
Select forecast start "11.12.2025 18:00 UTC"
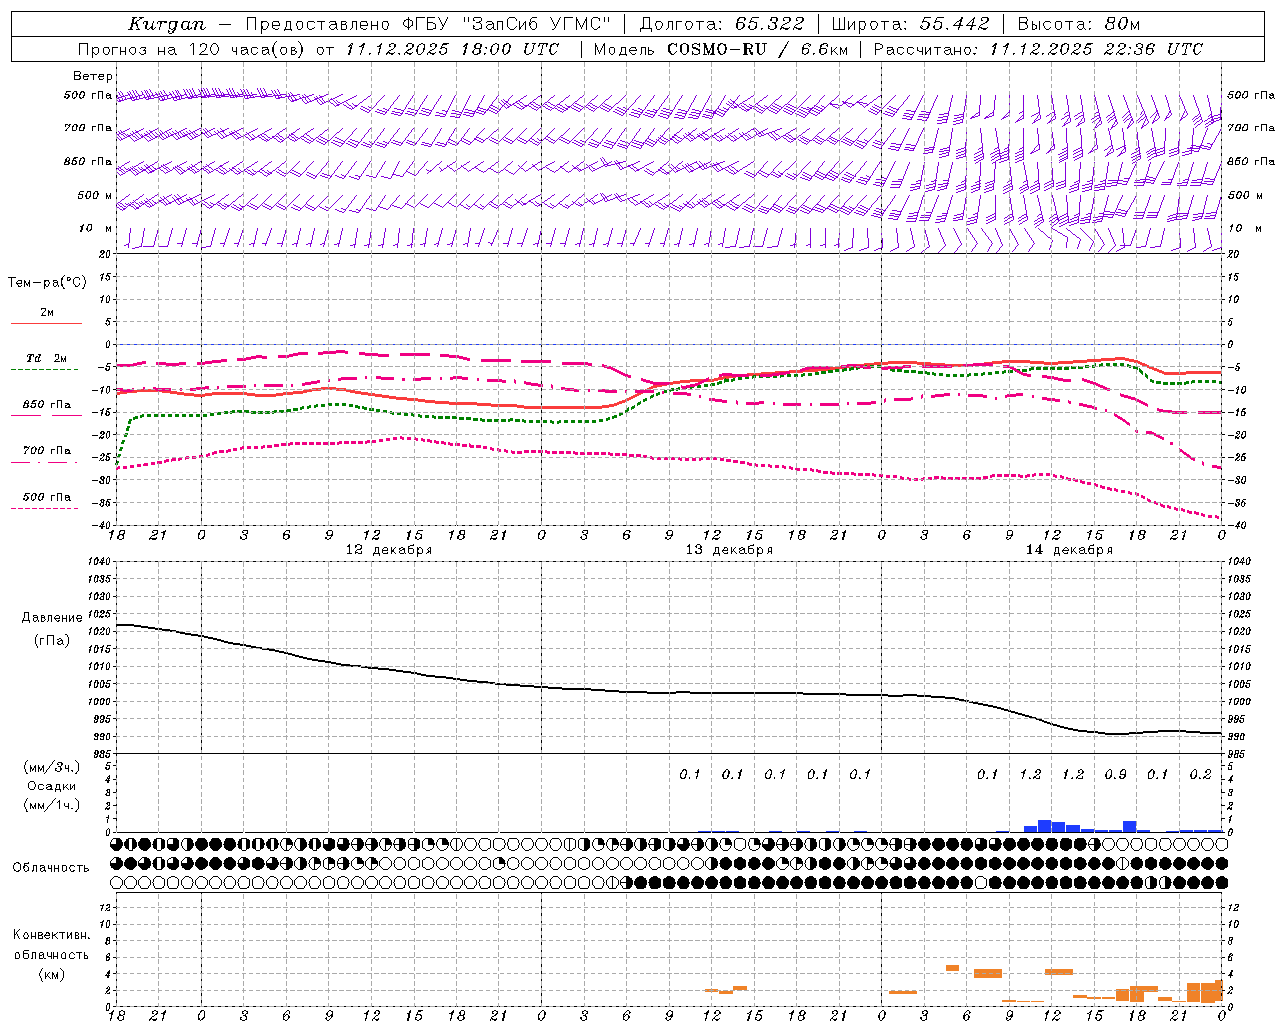pyautogui.click(x=452, y=49)
